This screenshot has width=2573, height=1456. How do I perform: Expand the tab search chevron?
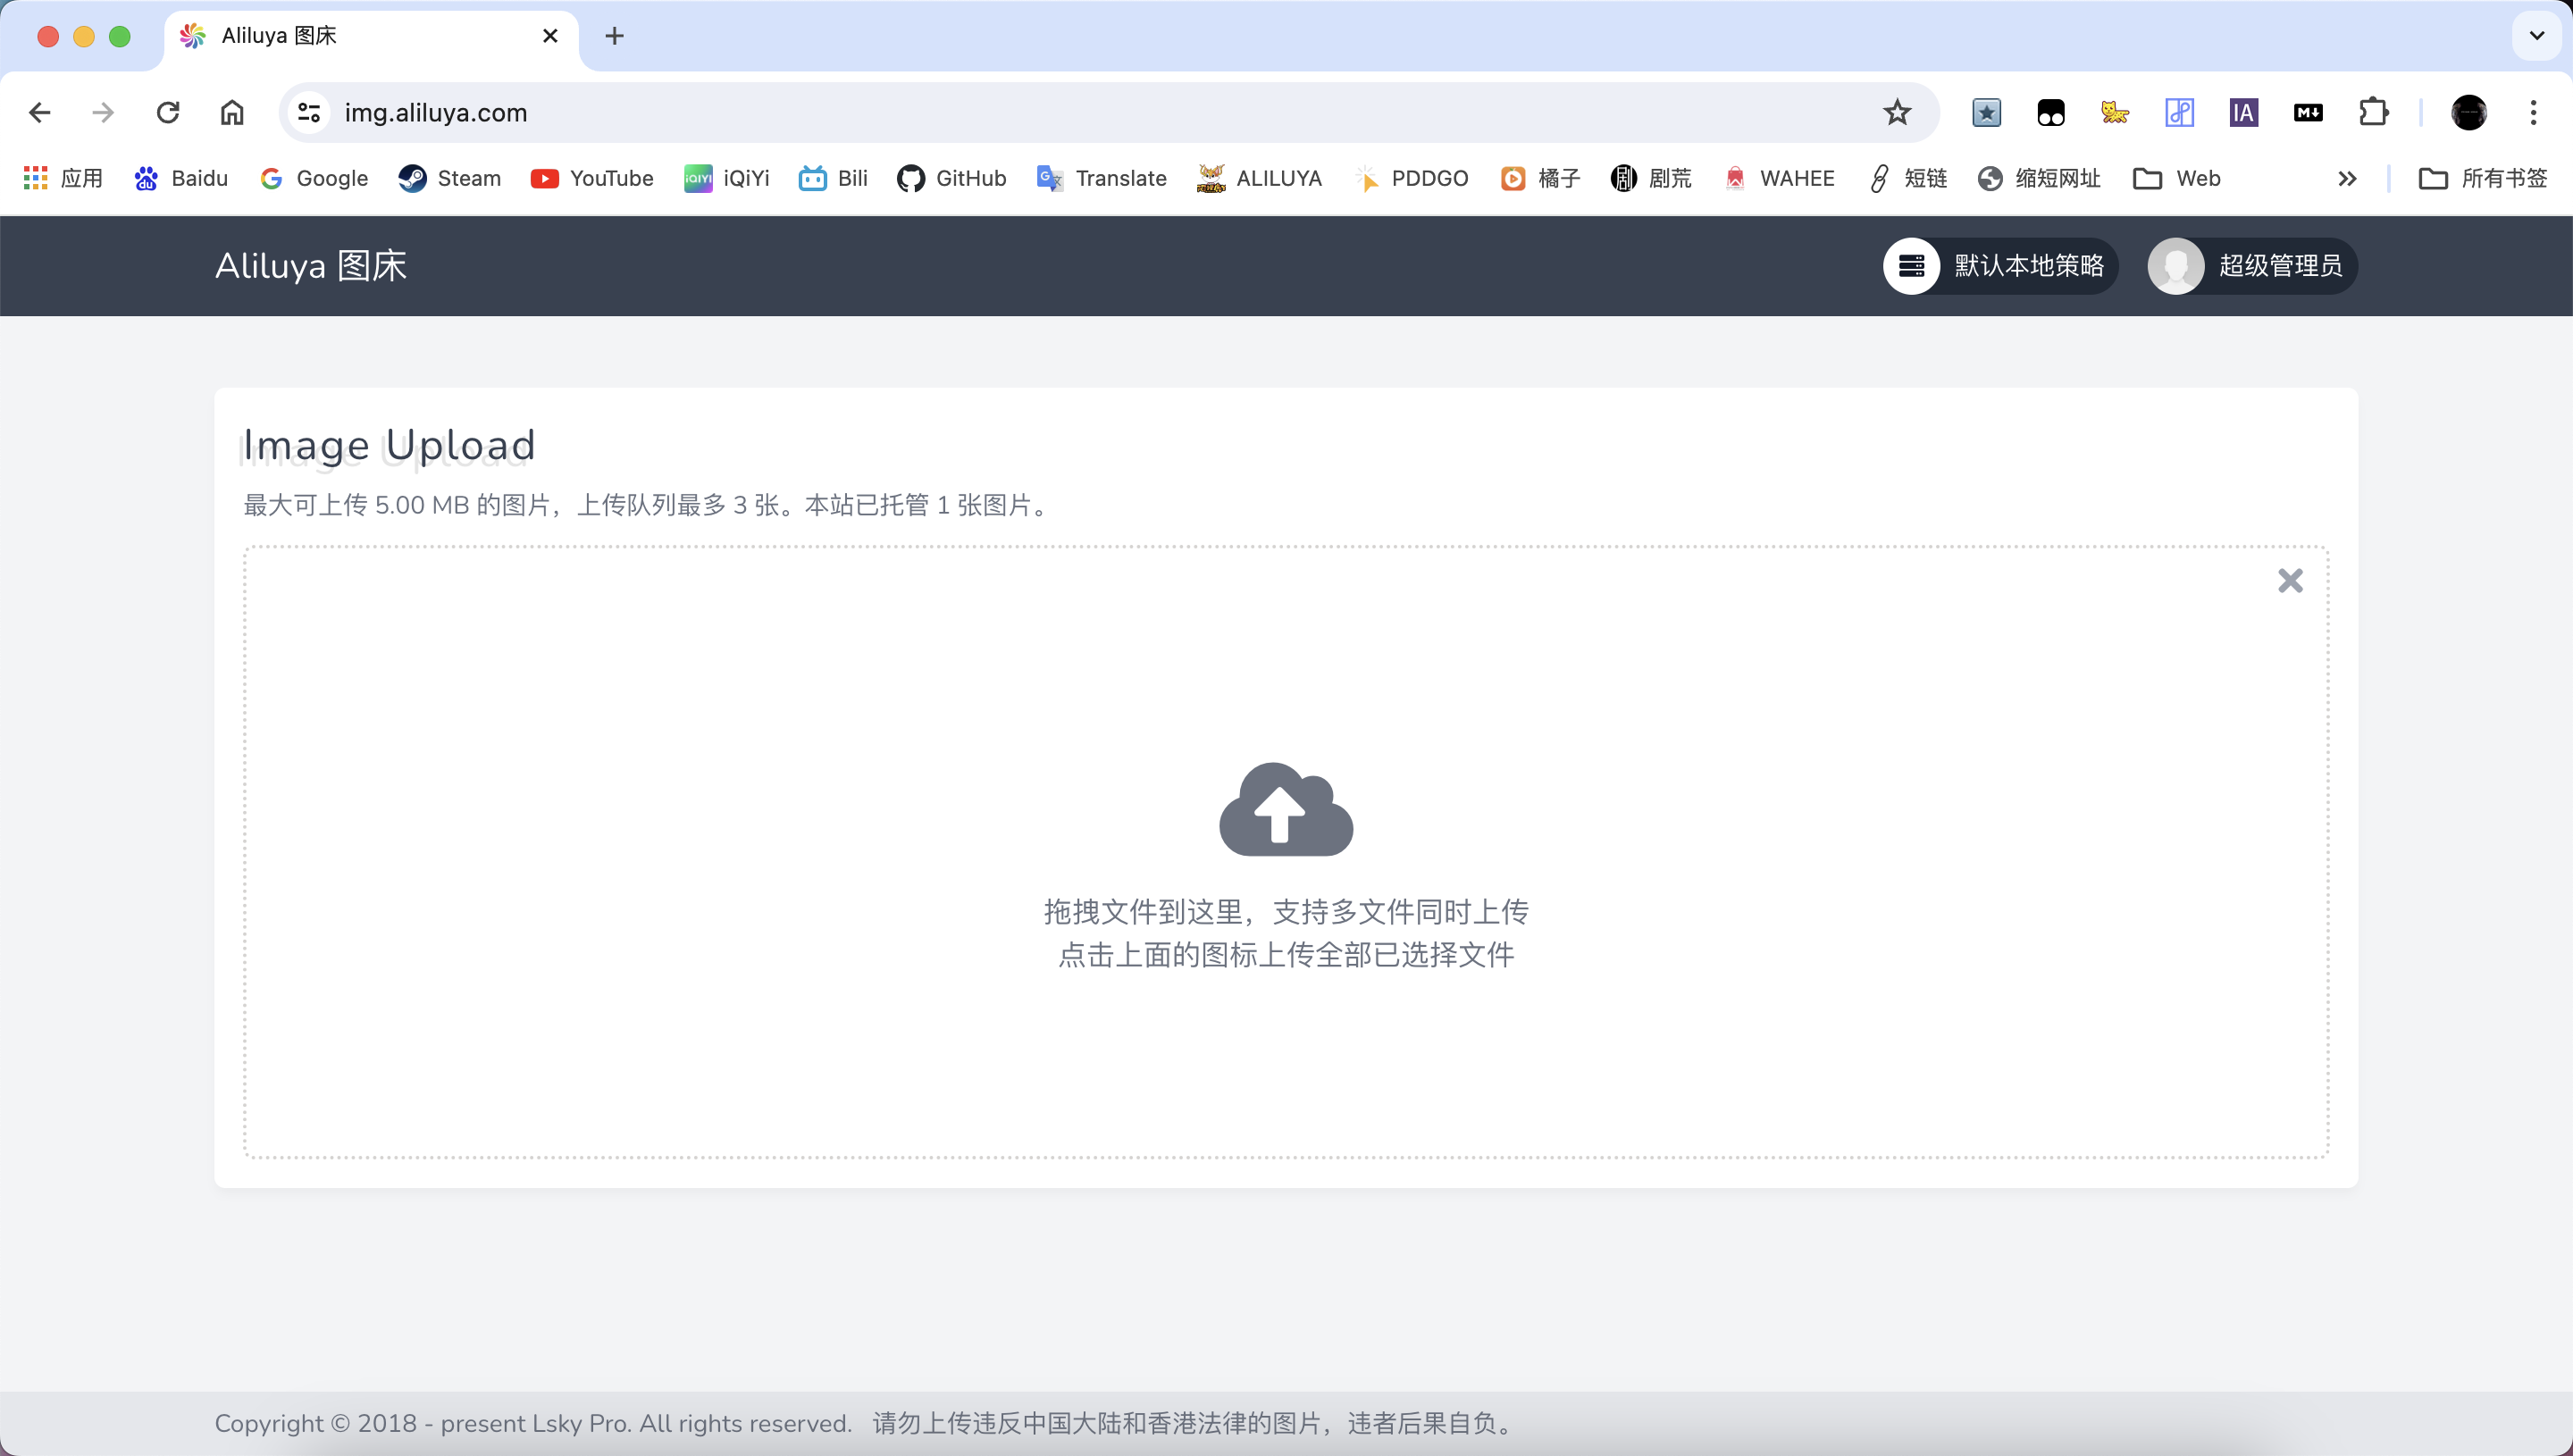(2536, 36)
